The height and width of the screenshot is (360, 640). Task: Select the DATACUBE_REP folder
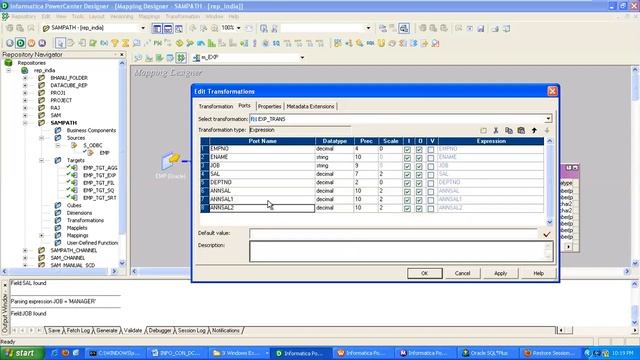click(x=69, y=85)
